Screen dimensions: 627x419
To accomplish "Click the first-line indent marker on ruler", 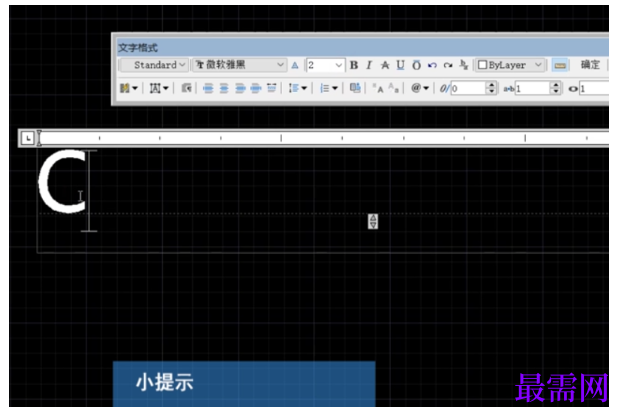I will click(x=39, y=134).
